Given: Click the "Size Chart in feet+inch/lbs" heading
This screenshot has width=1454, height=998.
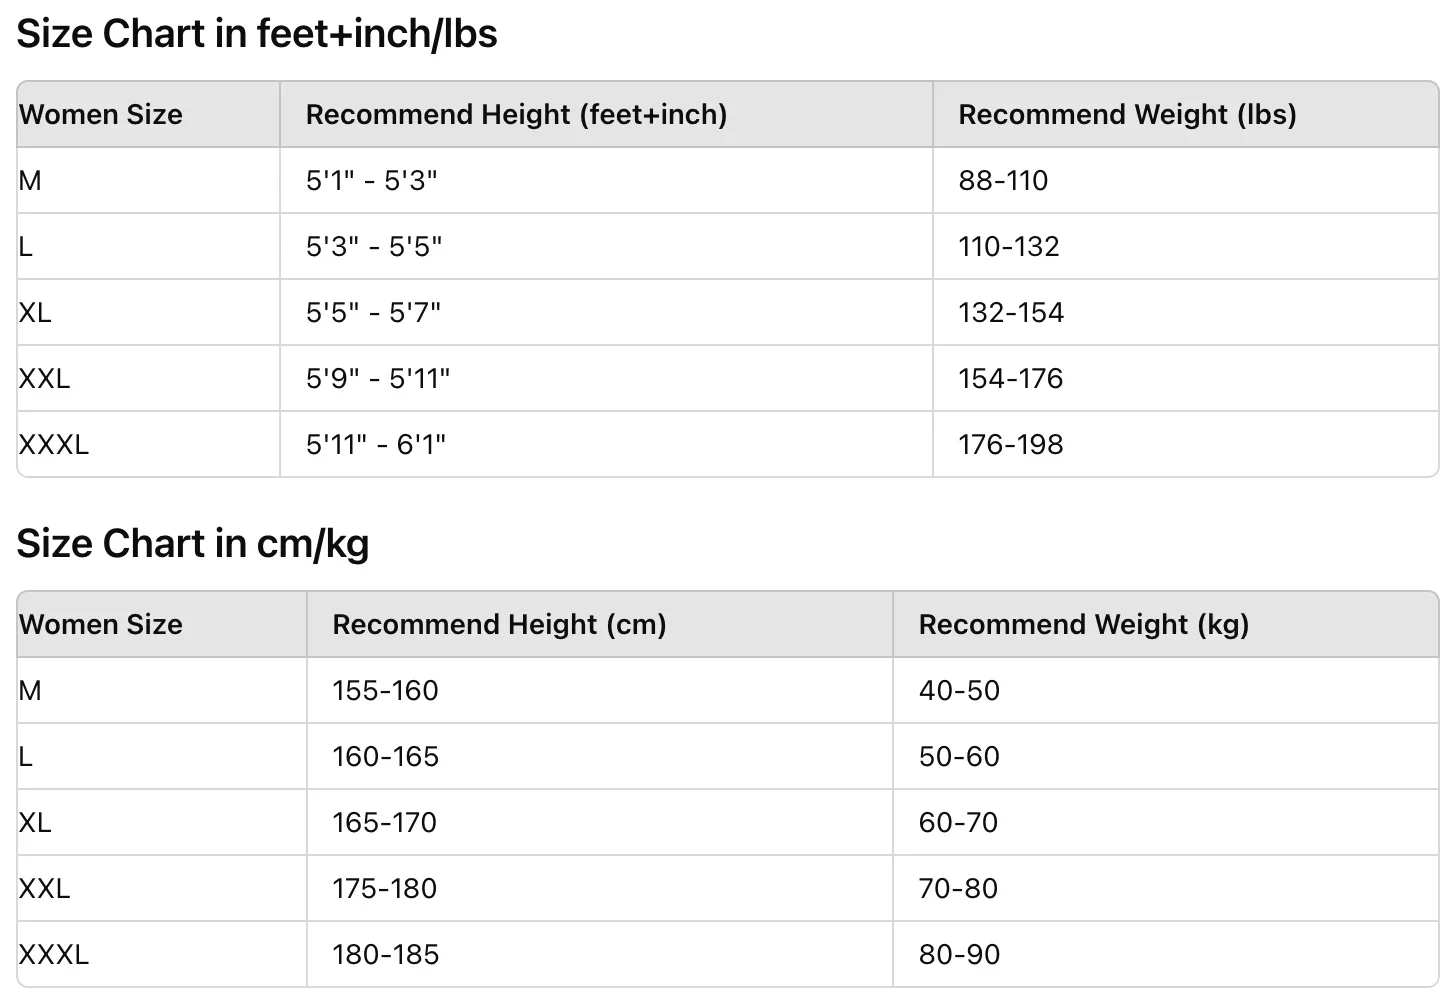Looking at the screenshot, I should pos(257,34).
